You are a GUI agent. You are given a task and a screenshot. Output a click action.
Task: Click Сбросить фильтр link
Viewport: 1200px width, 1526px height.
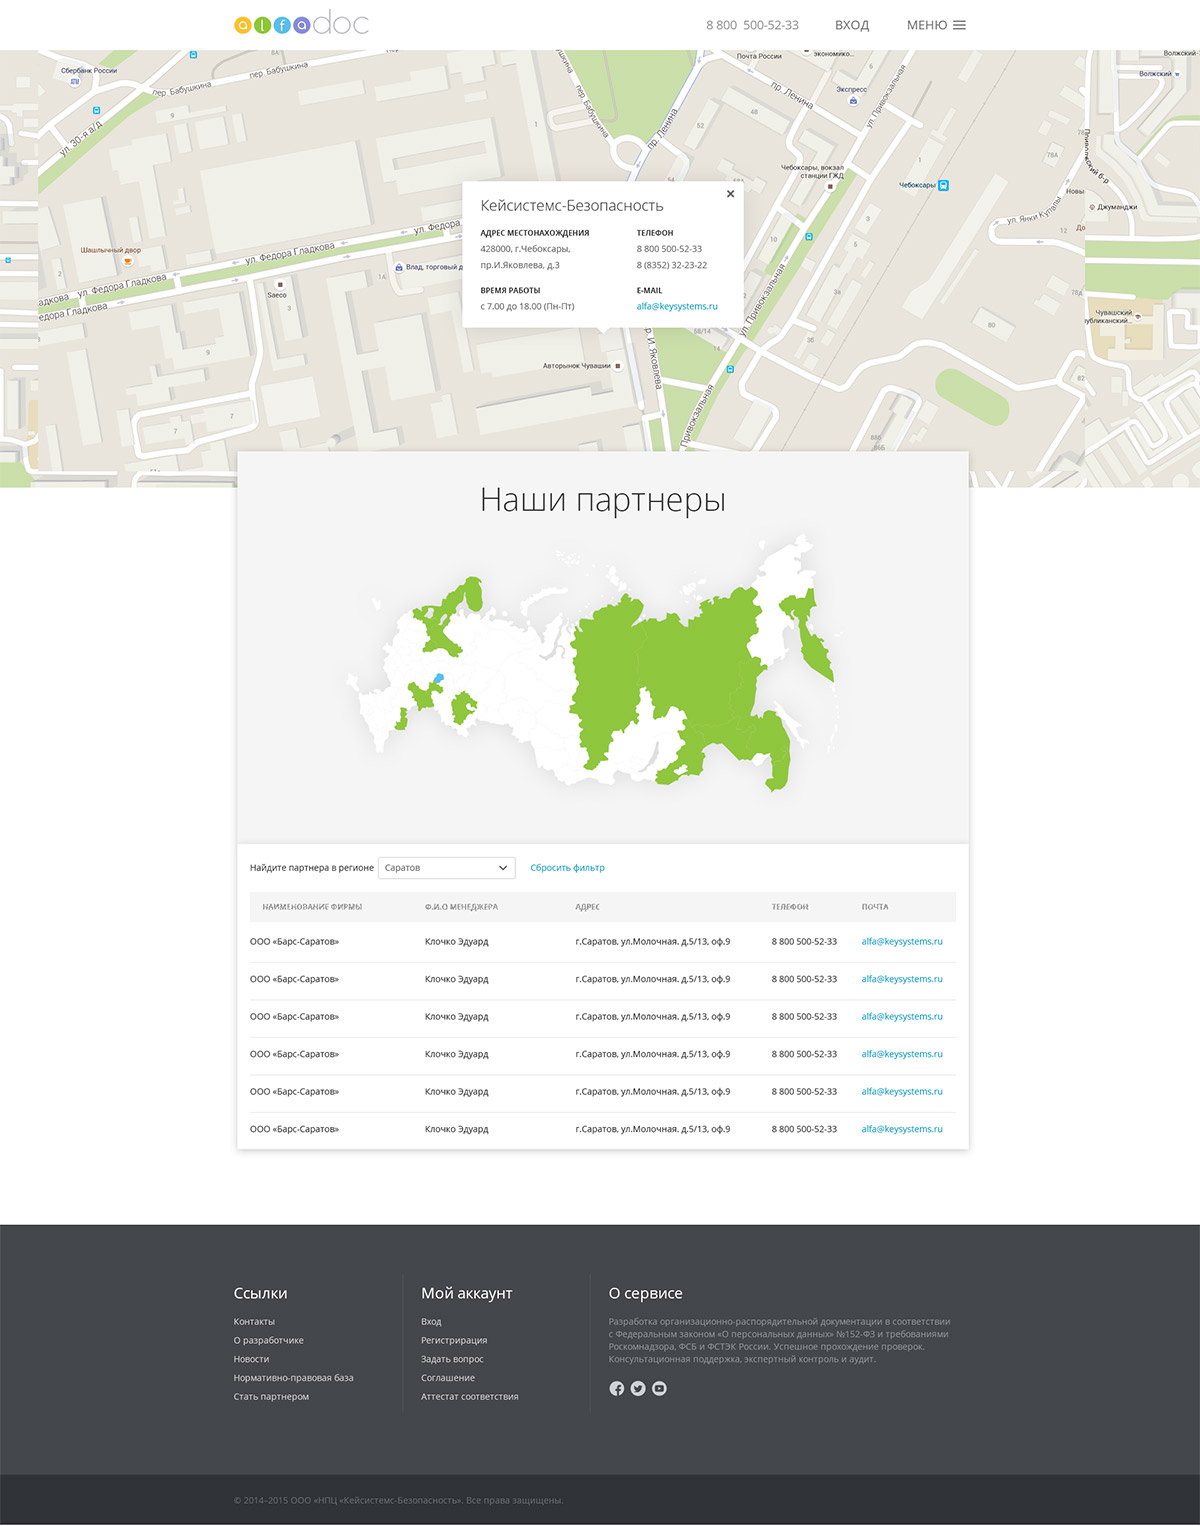[567, 868]
